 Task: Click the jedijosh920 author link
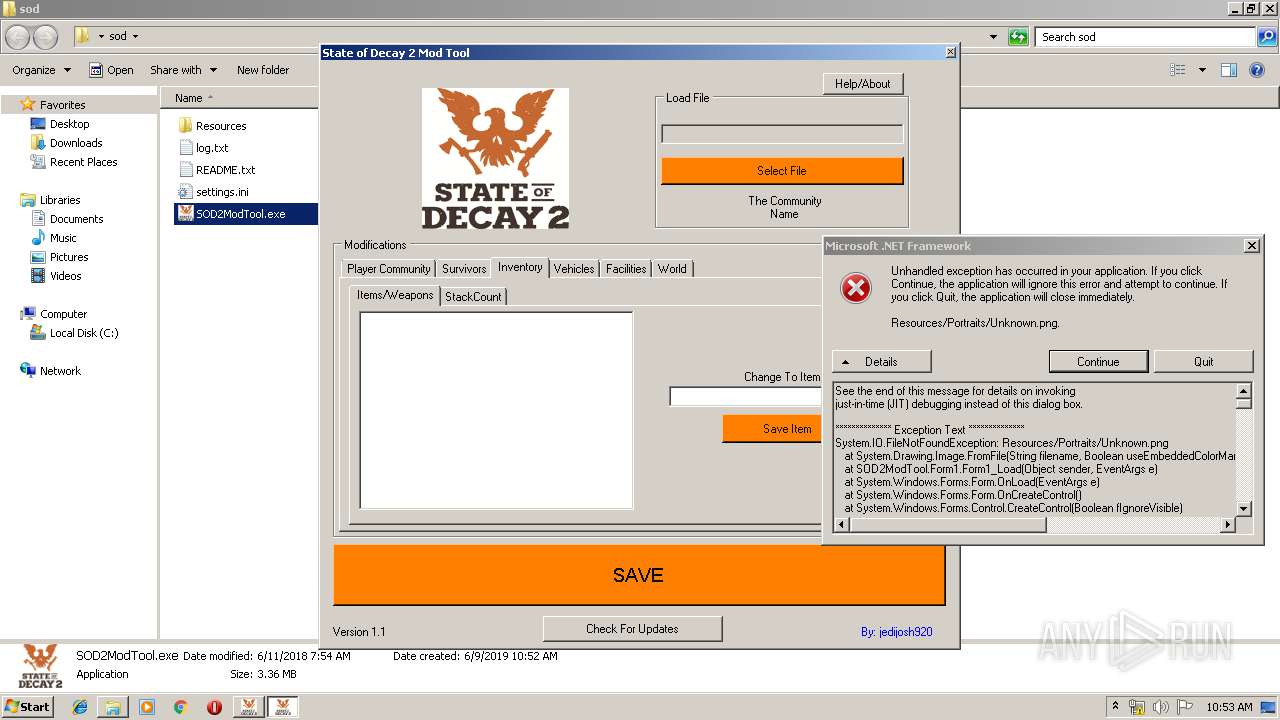click(896, 632)
